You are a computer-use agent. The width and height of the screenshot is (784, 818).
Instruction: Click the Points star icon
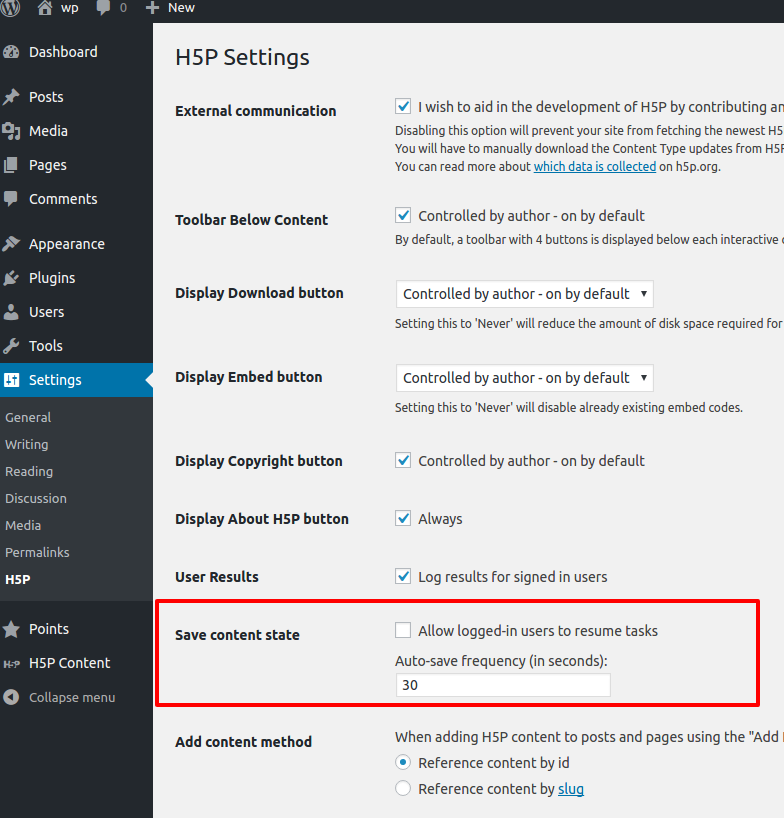pos(11,629)
